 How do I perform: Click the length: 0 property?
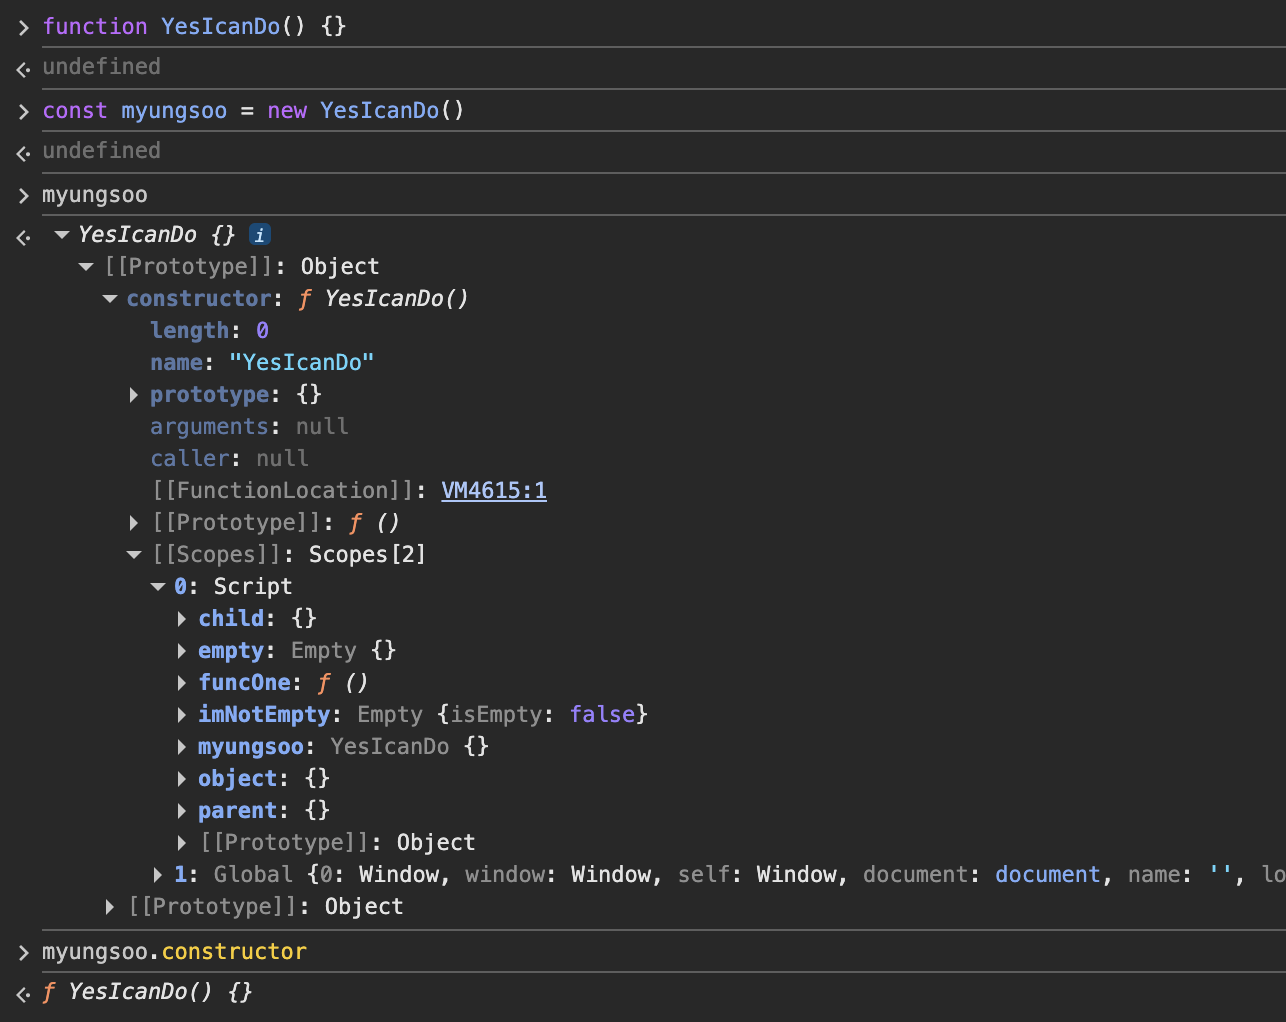(209, 331)
